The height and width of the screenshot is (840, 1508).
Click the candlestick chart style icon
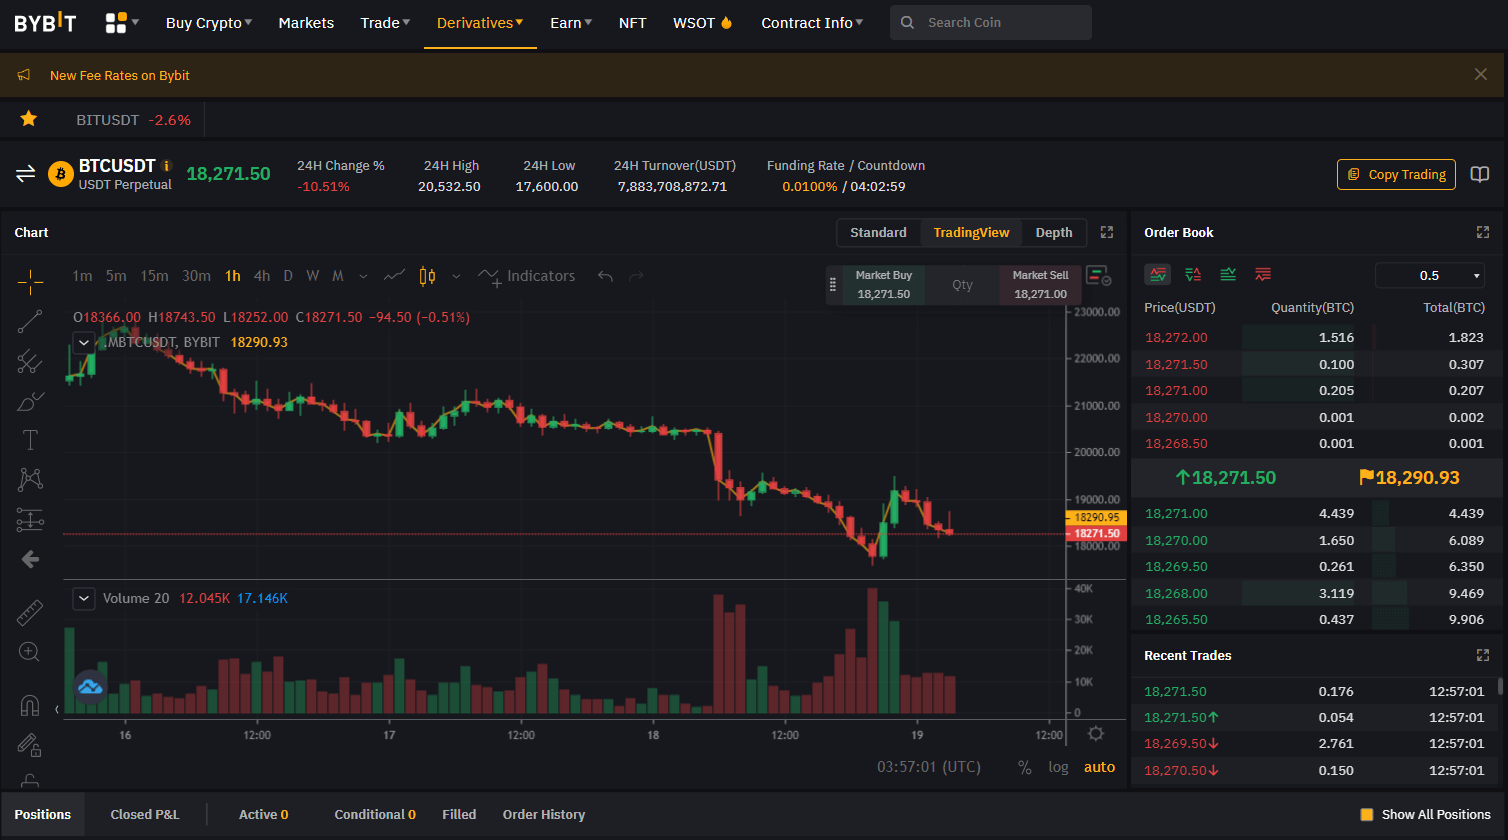pos(427,276)
